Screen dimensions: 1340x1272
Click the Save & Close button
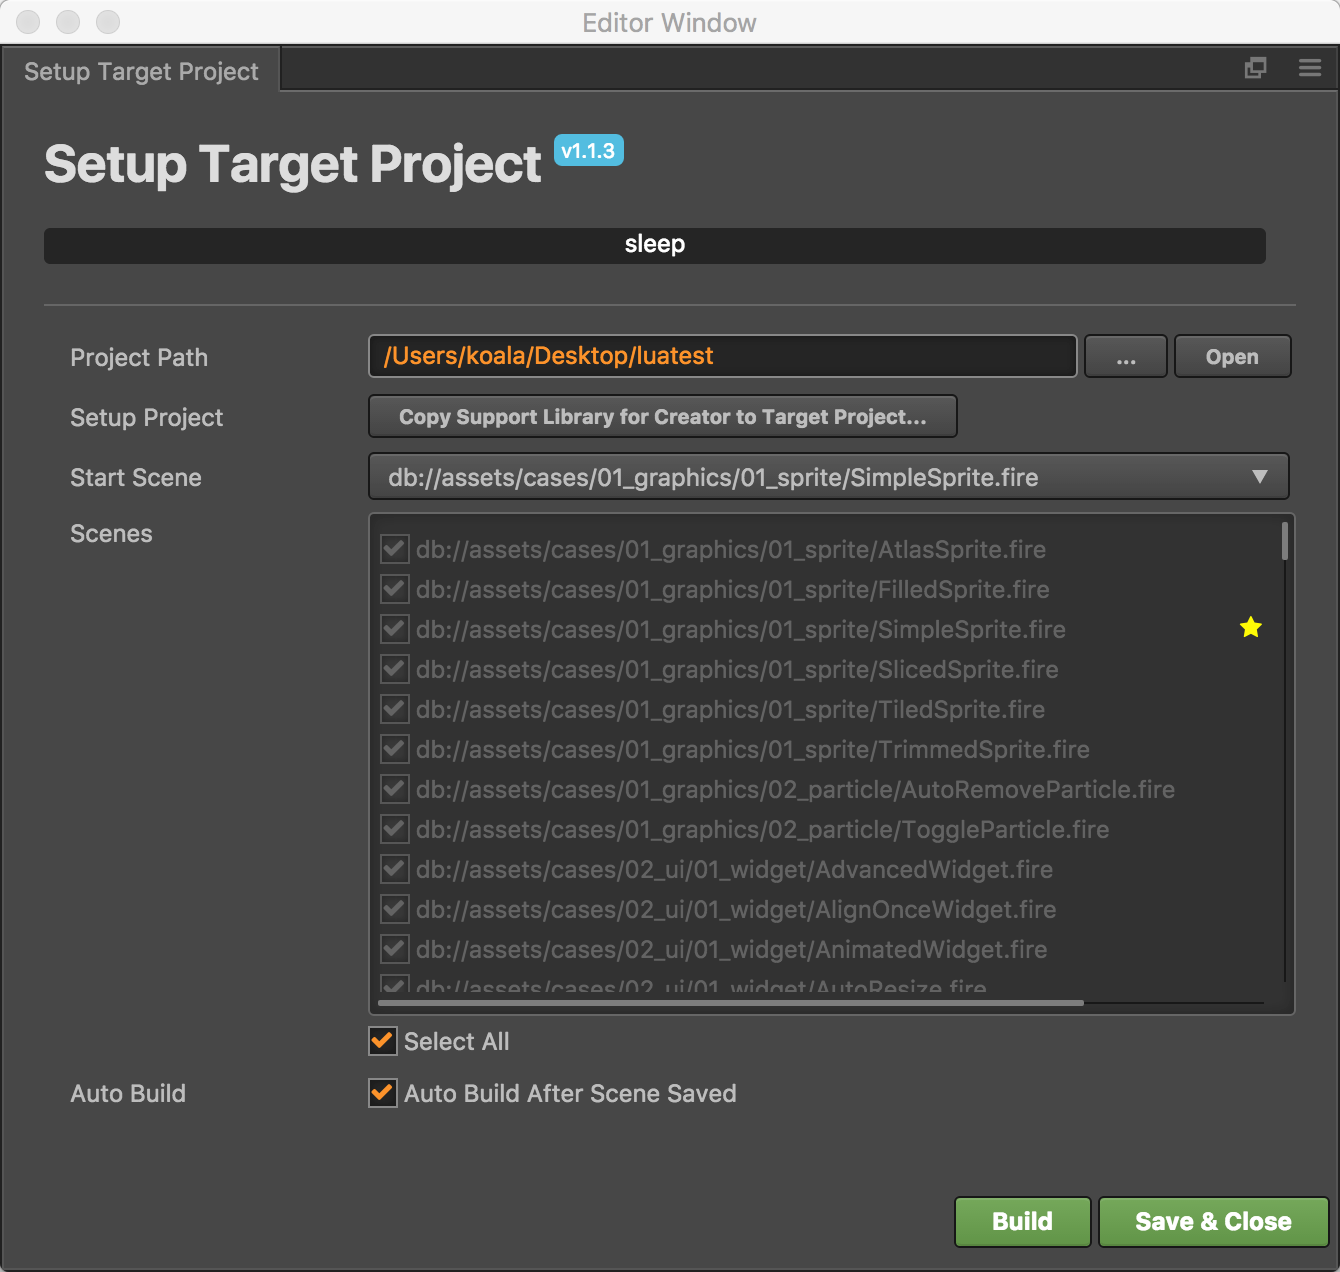pos(1213,1221)
